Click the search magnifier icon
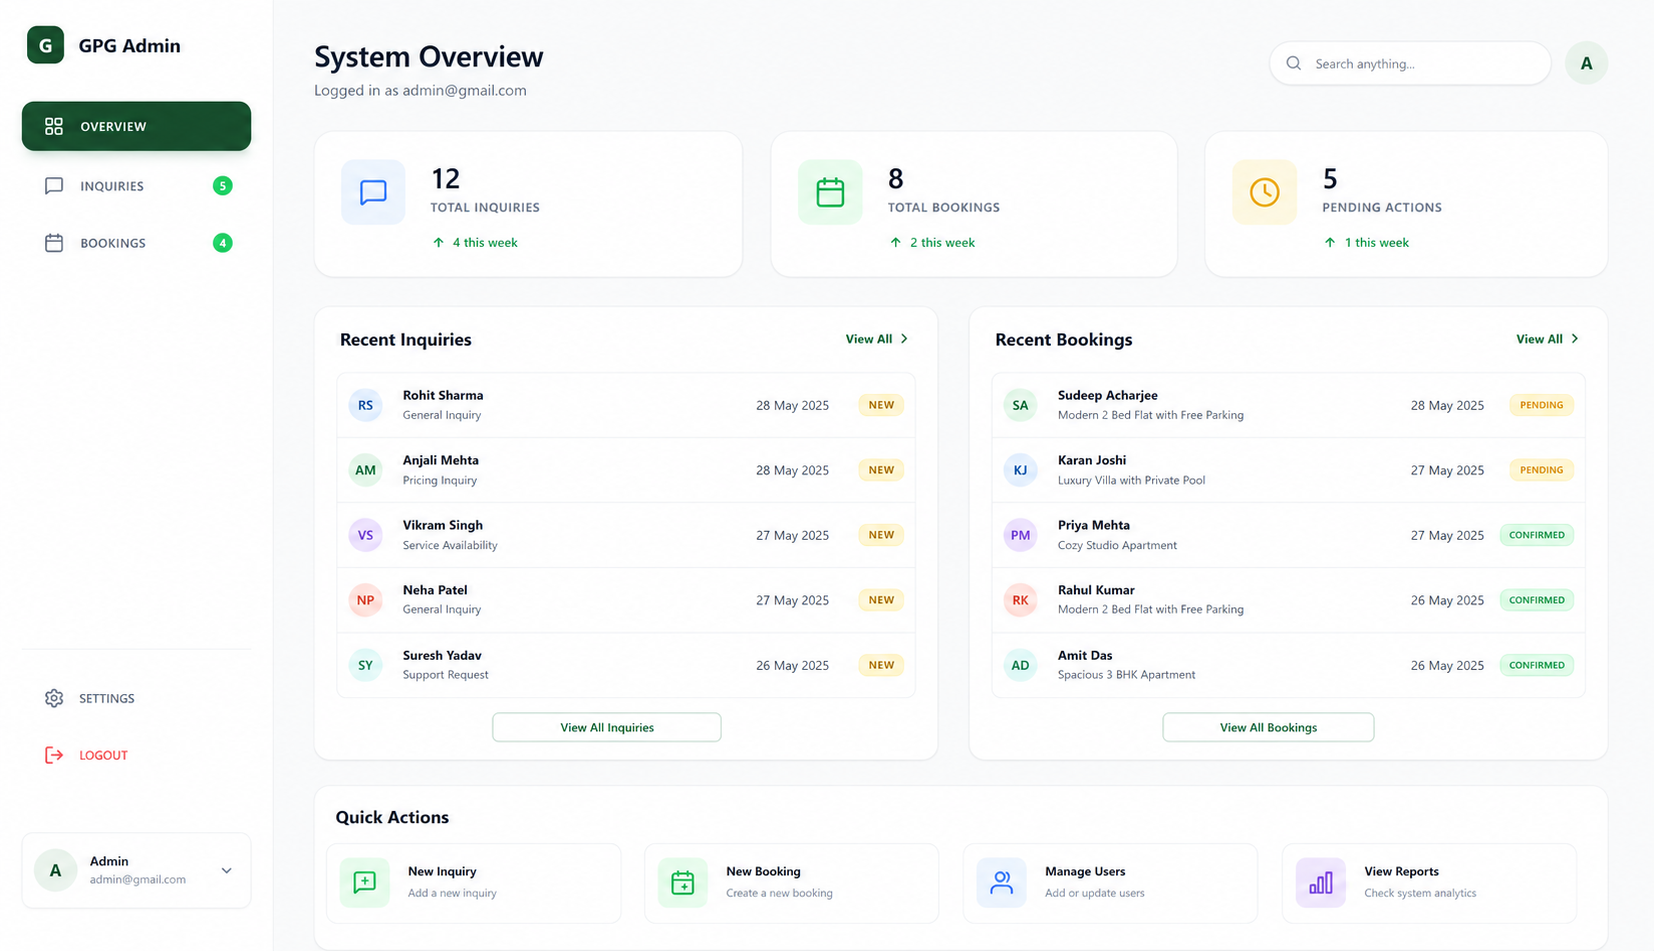1654x951 pixels. pyautogui.click(x=1293, y=63)
